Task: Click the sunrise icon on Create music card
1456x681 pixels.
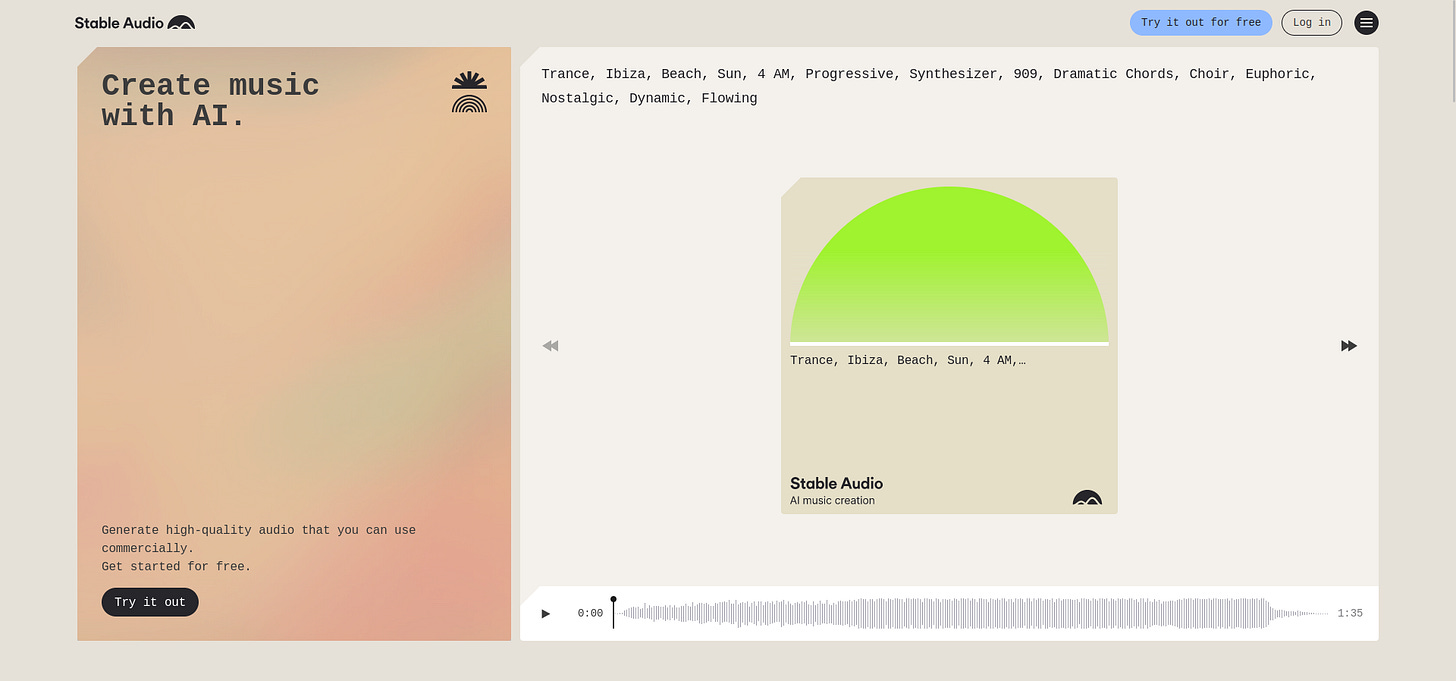Action: click(x=470, y=92)
